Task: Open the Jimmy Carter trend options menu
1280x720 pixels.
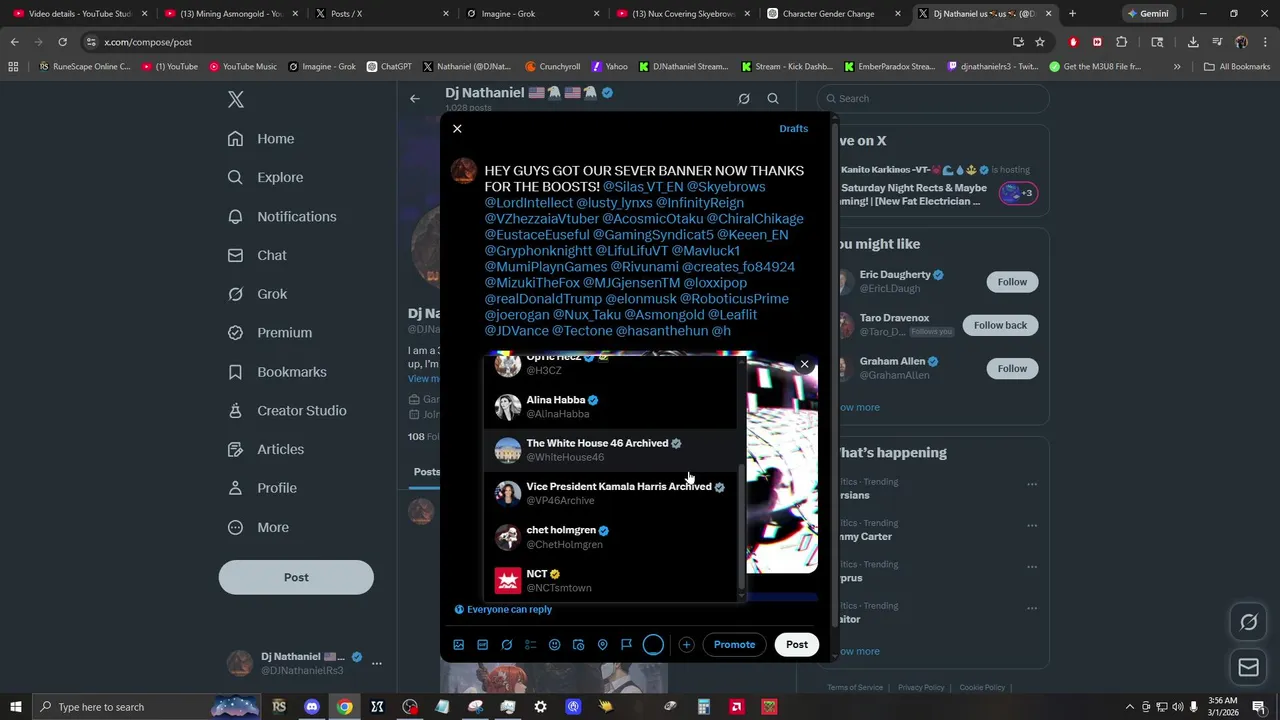Action: 1031,525
